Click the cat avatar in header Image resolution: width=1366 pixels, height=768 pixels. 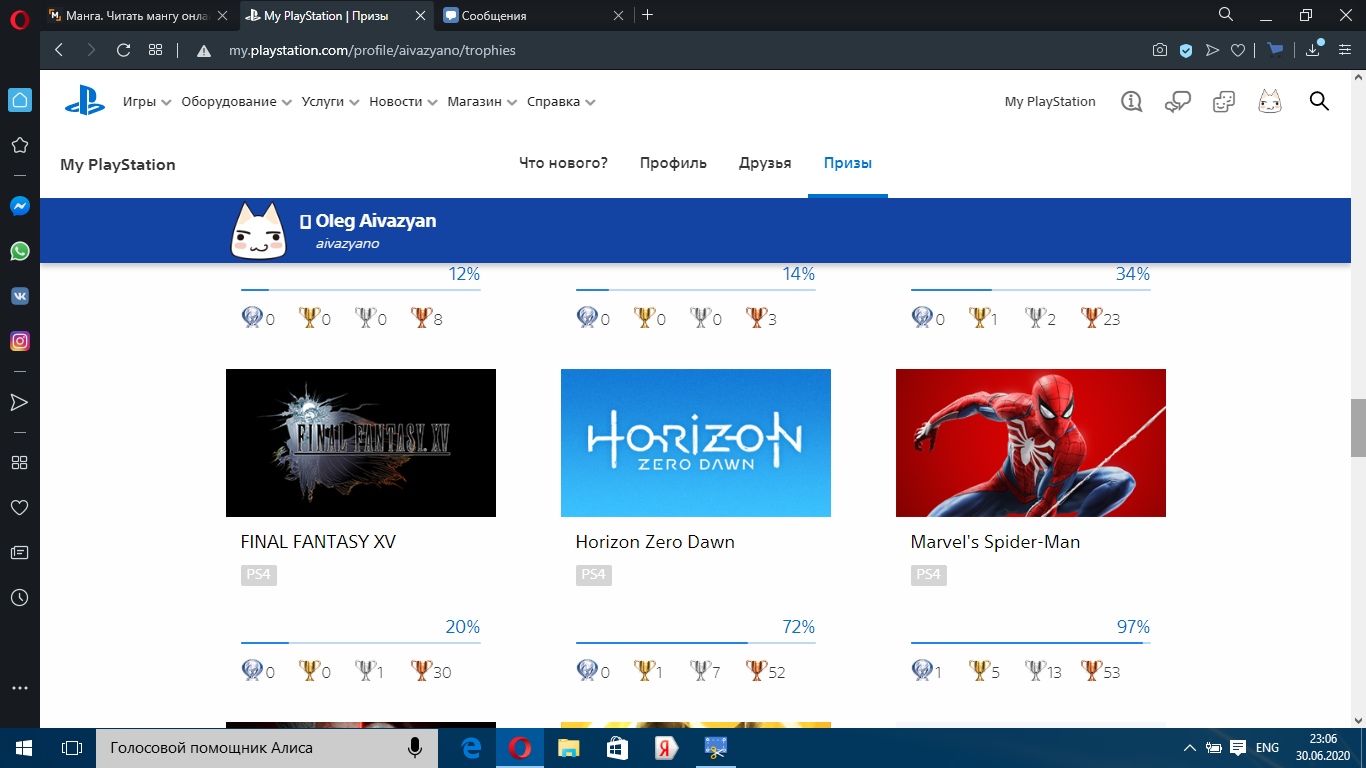click(1270, 102)
